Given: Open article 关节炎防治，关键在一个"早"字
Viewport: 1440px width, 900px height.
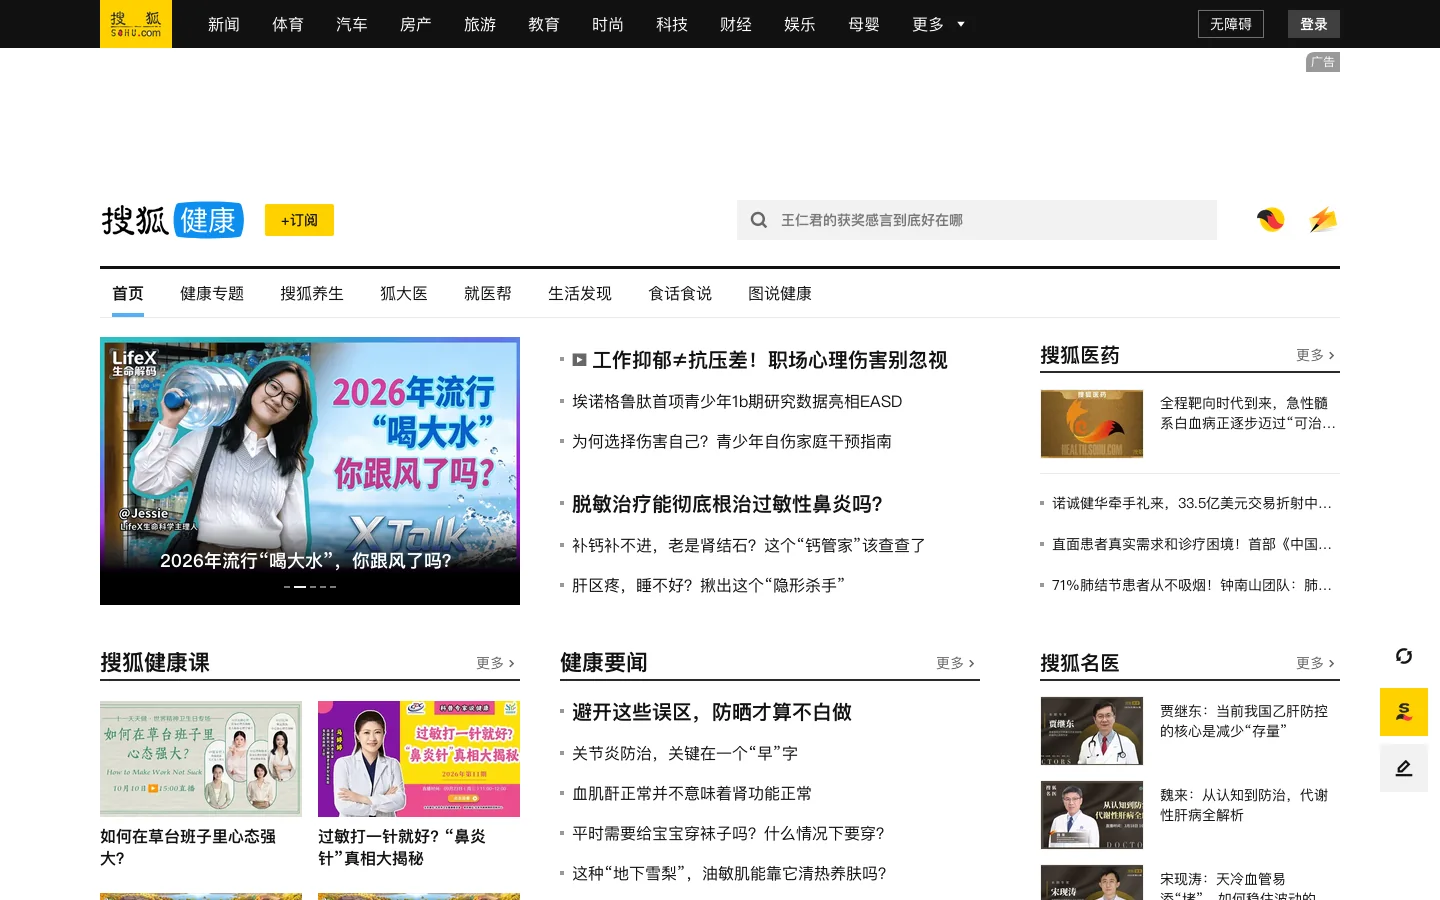Looking at the screenshot, I should point(685,753).
